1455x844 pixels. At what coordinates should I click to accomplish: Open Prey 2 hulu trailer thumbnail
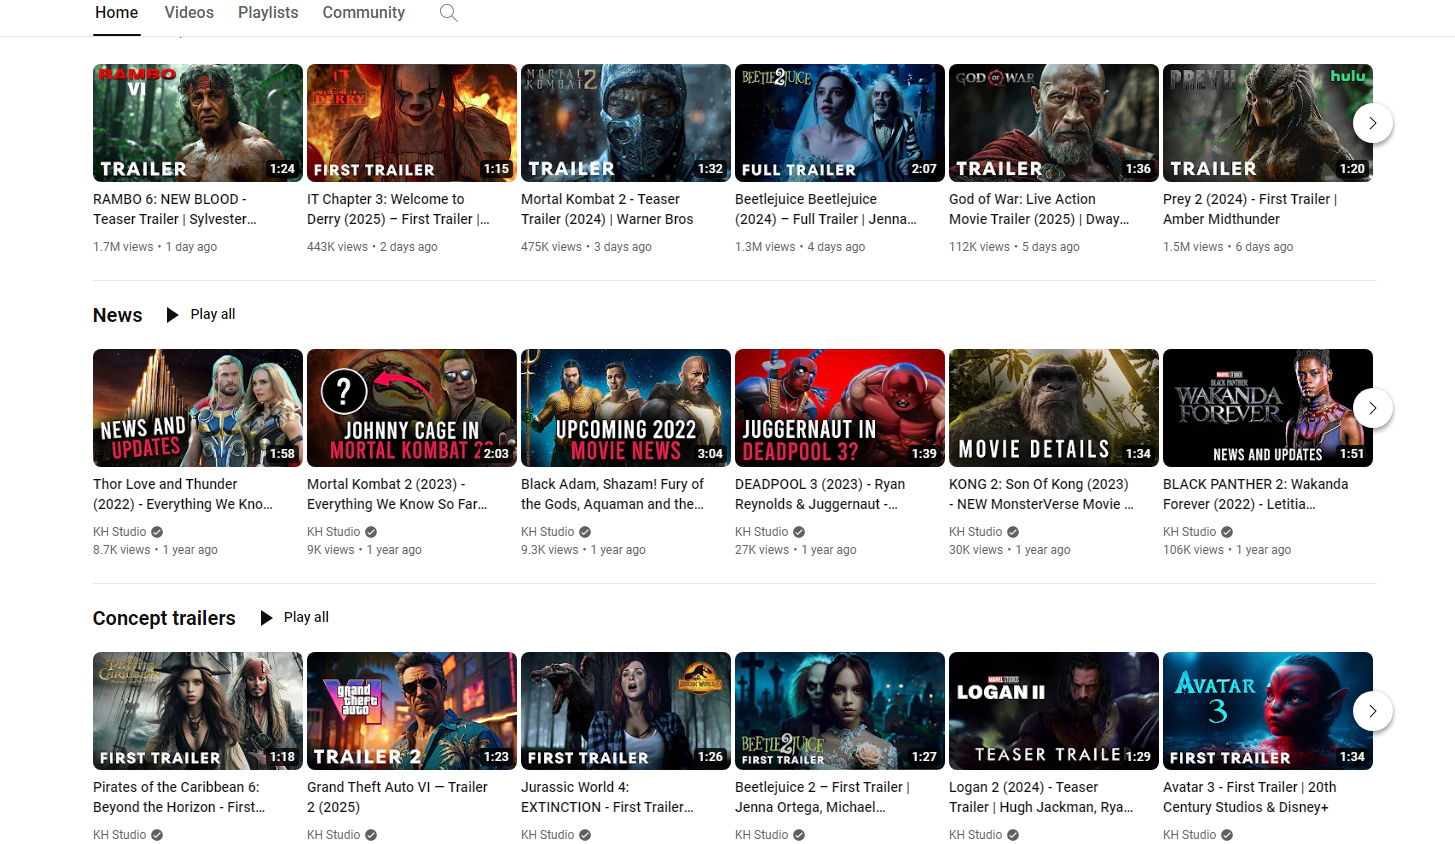[1268, 123]
